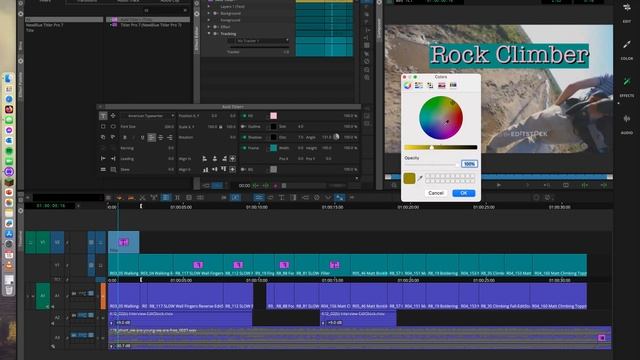Open the Effects workspace
The image size is (640, 360).
627,87
